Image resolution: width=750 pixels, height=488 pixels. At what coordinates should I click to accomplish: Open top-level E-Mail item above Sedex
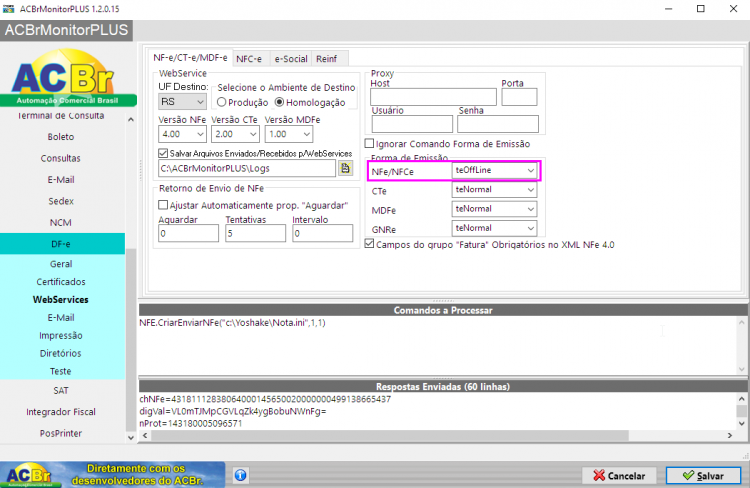[61, 180]
